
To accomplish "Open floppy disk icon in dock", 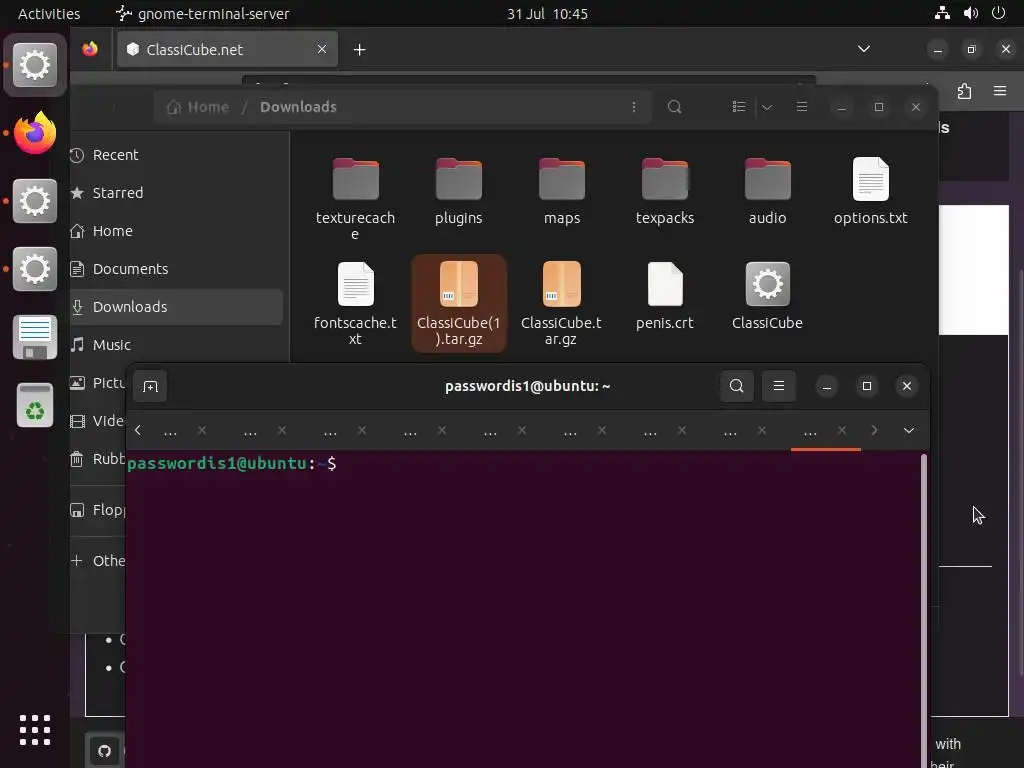I will point(35,337).
